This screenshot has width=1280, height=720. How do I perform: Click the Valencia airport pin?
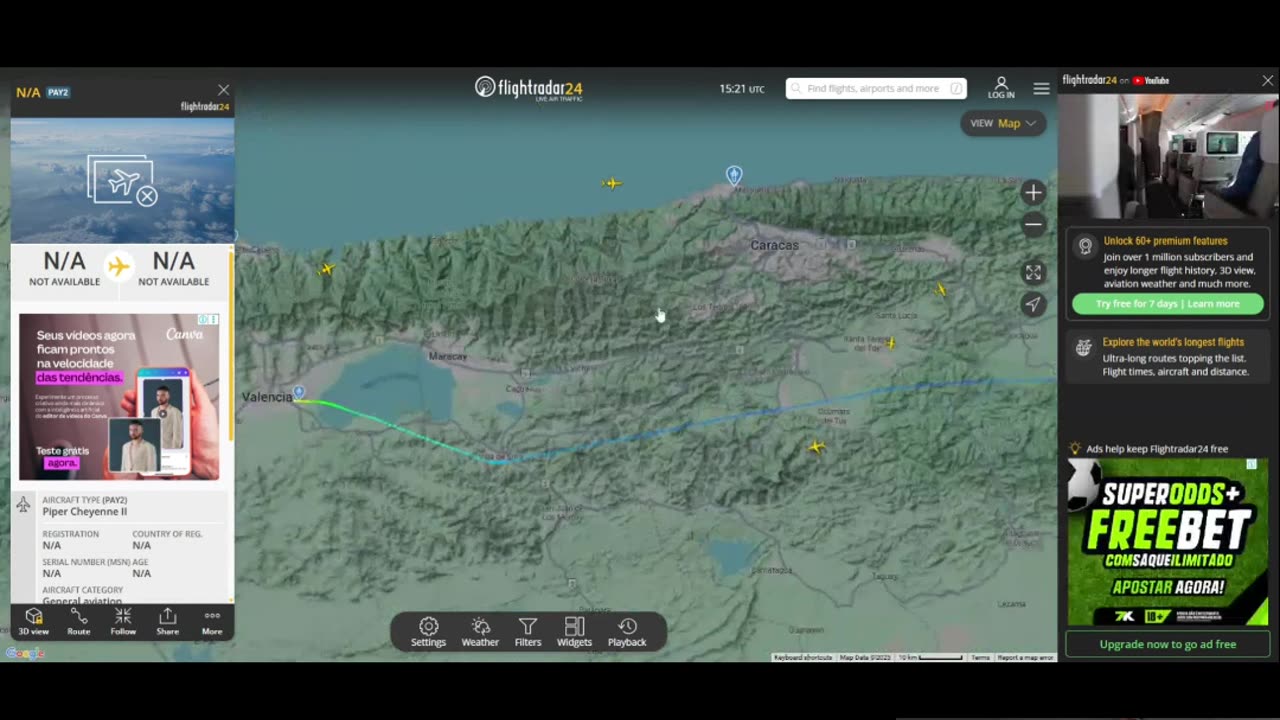tap(298, 393)
